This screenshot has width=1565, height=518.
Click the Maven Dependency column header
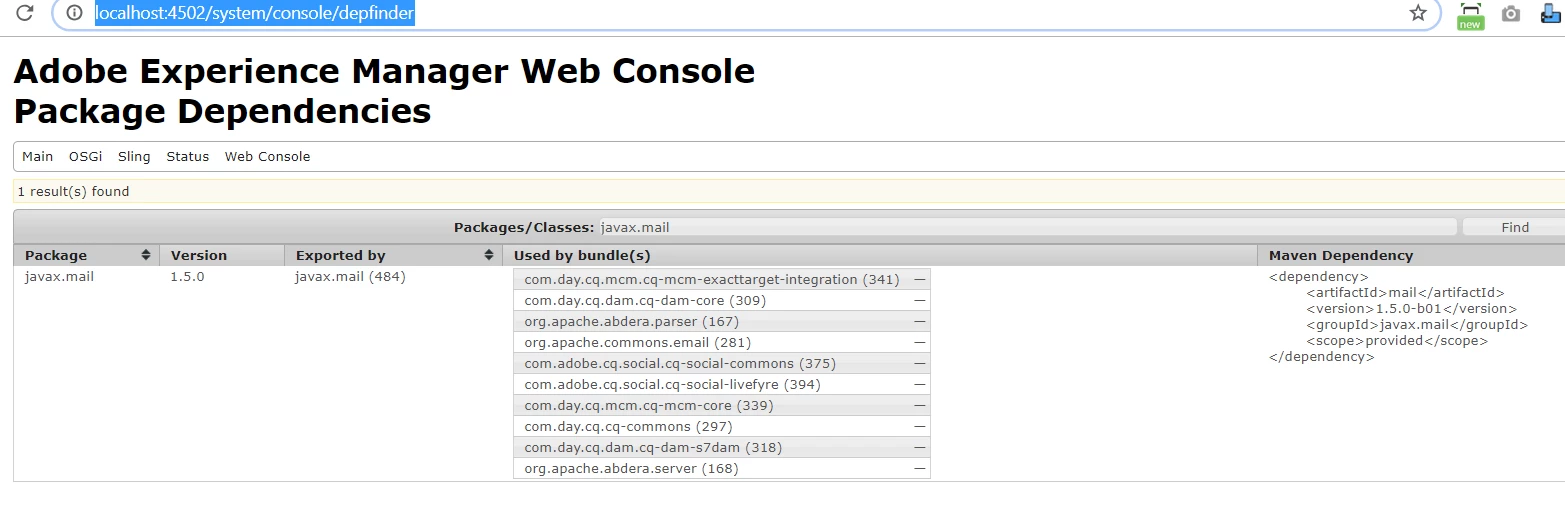click(1411, 255)
